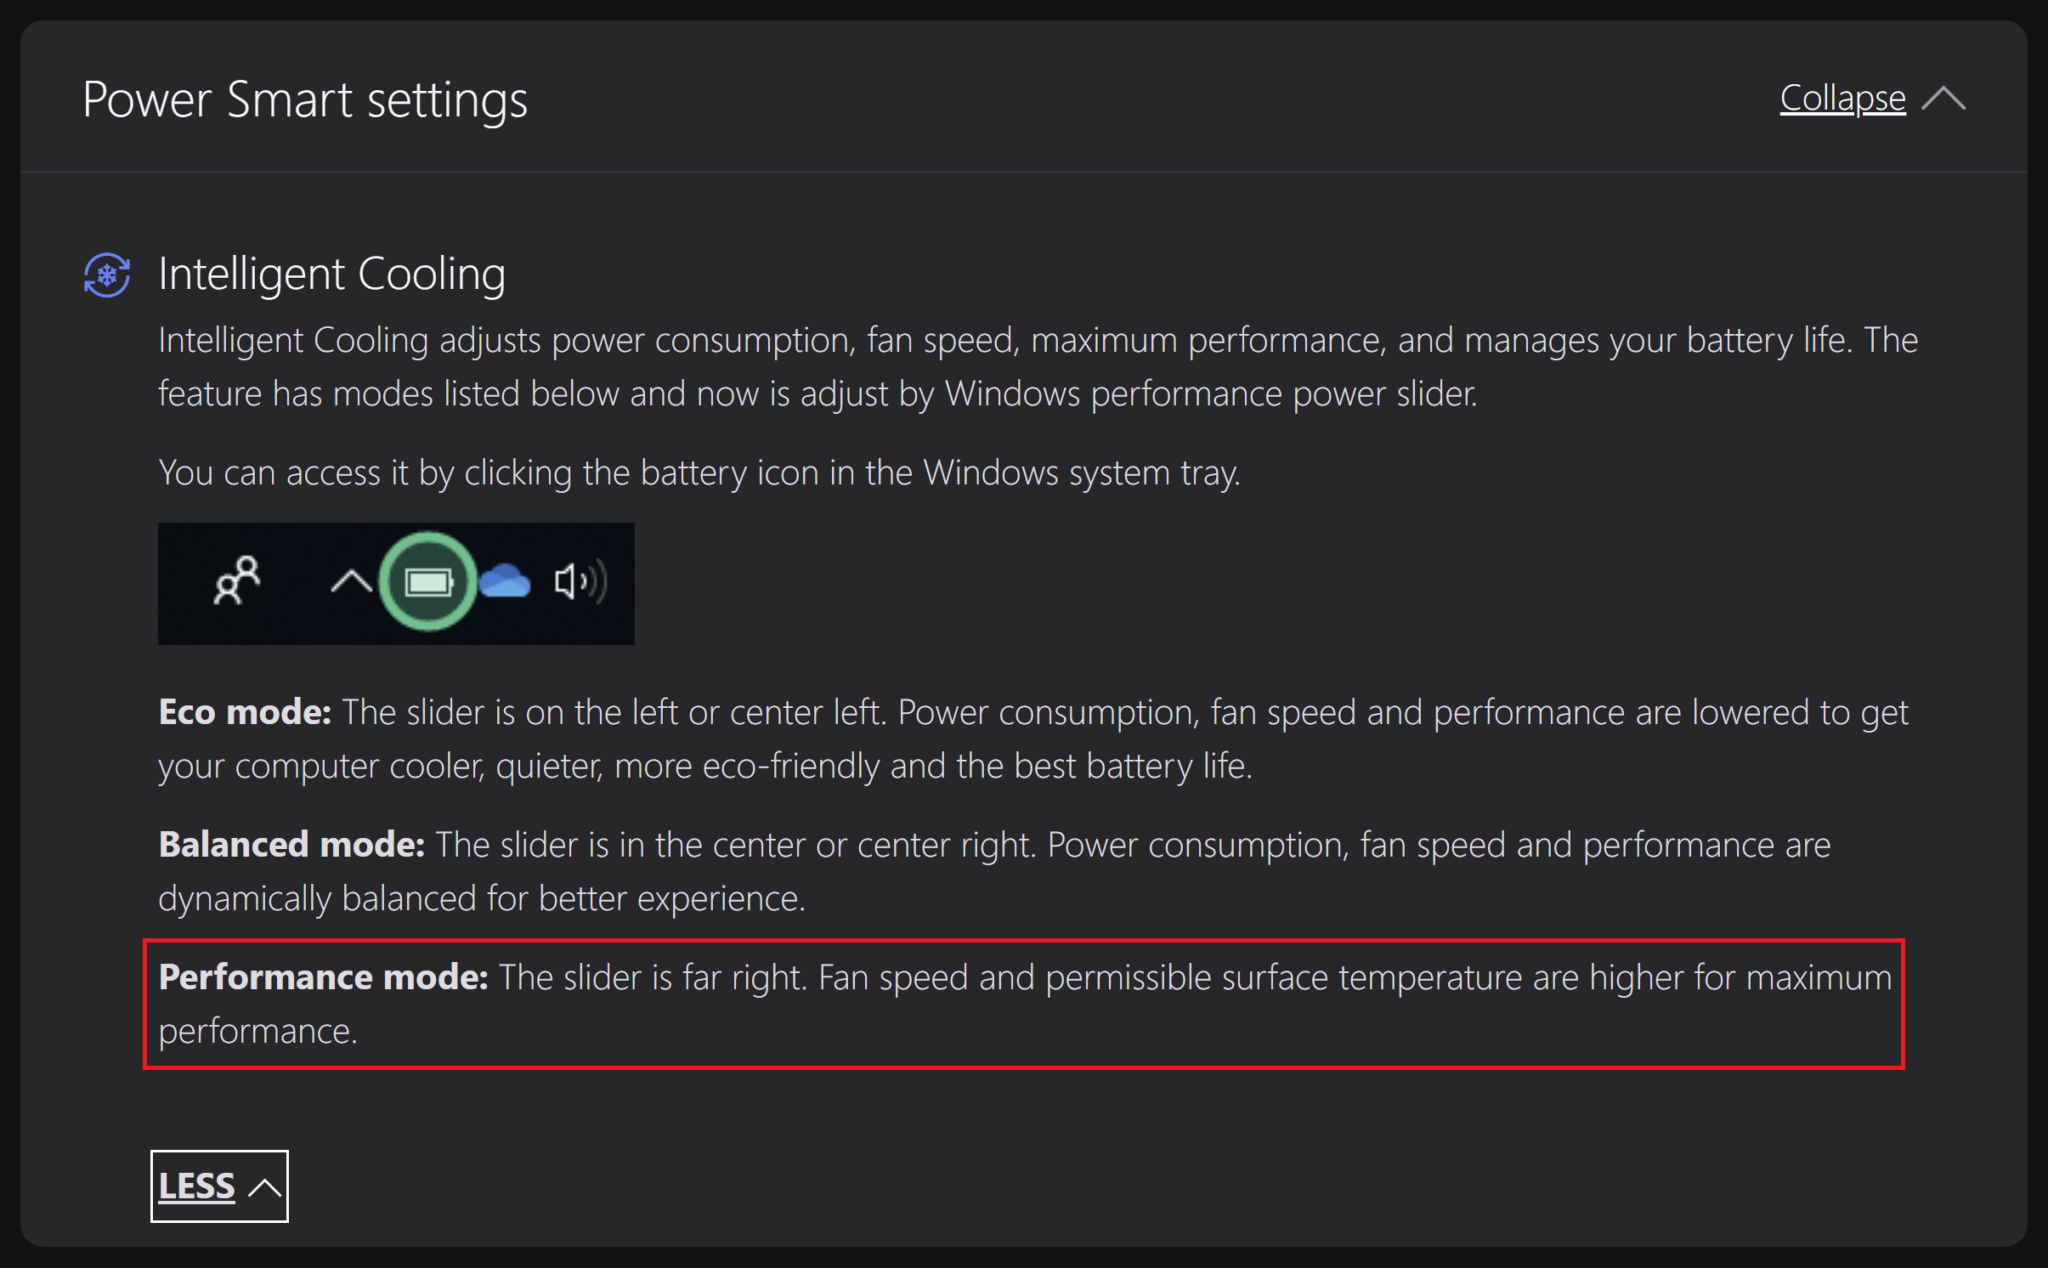Click the blue OneDrive cloud icon

pos(505,581)
